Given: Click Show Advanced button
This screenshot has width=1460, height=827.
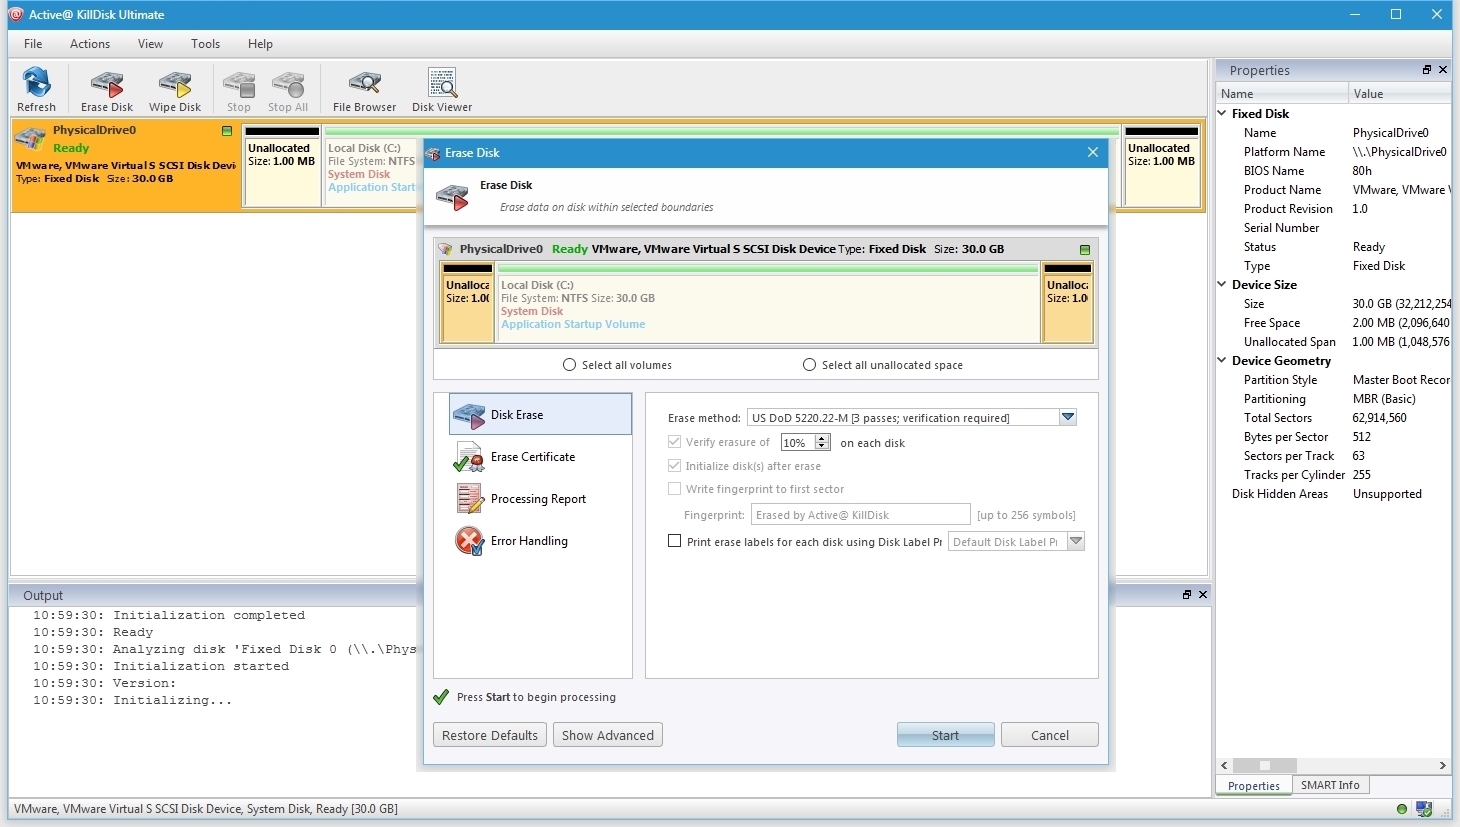Looking at the screenshot, I should coord(608,735).
